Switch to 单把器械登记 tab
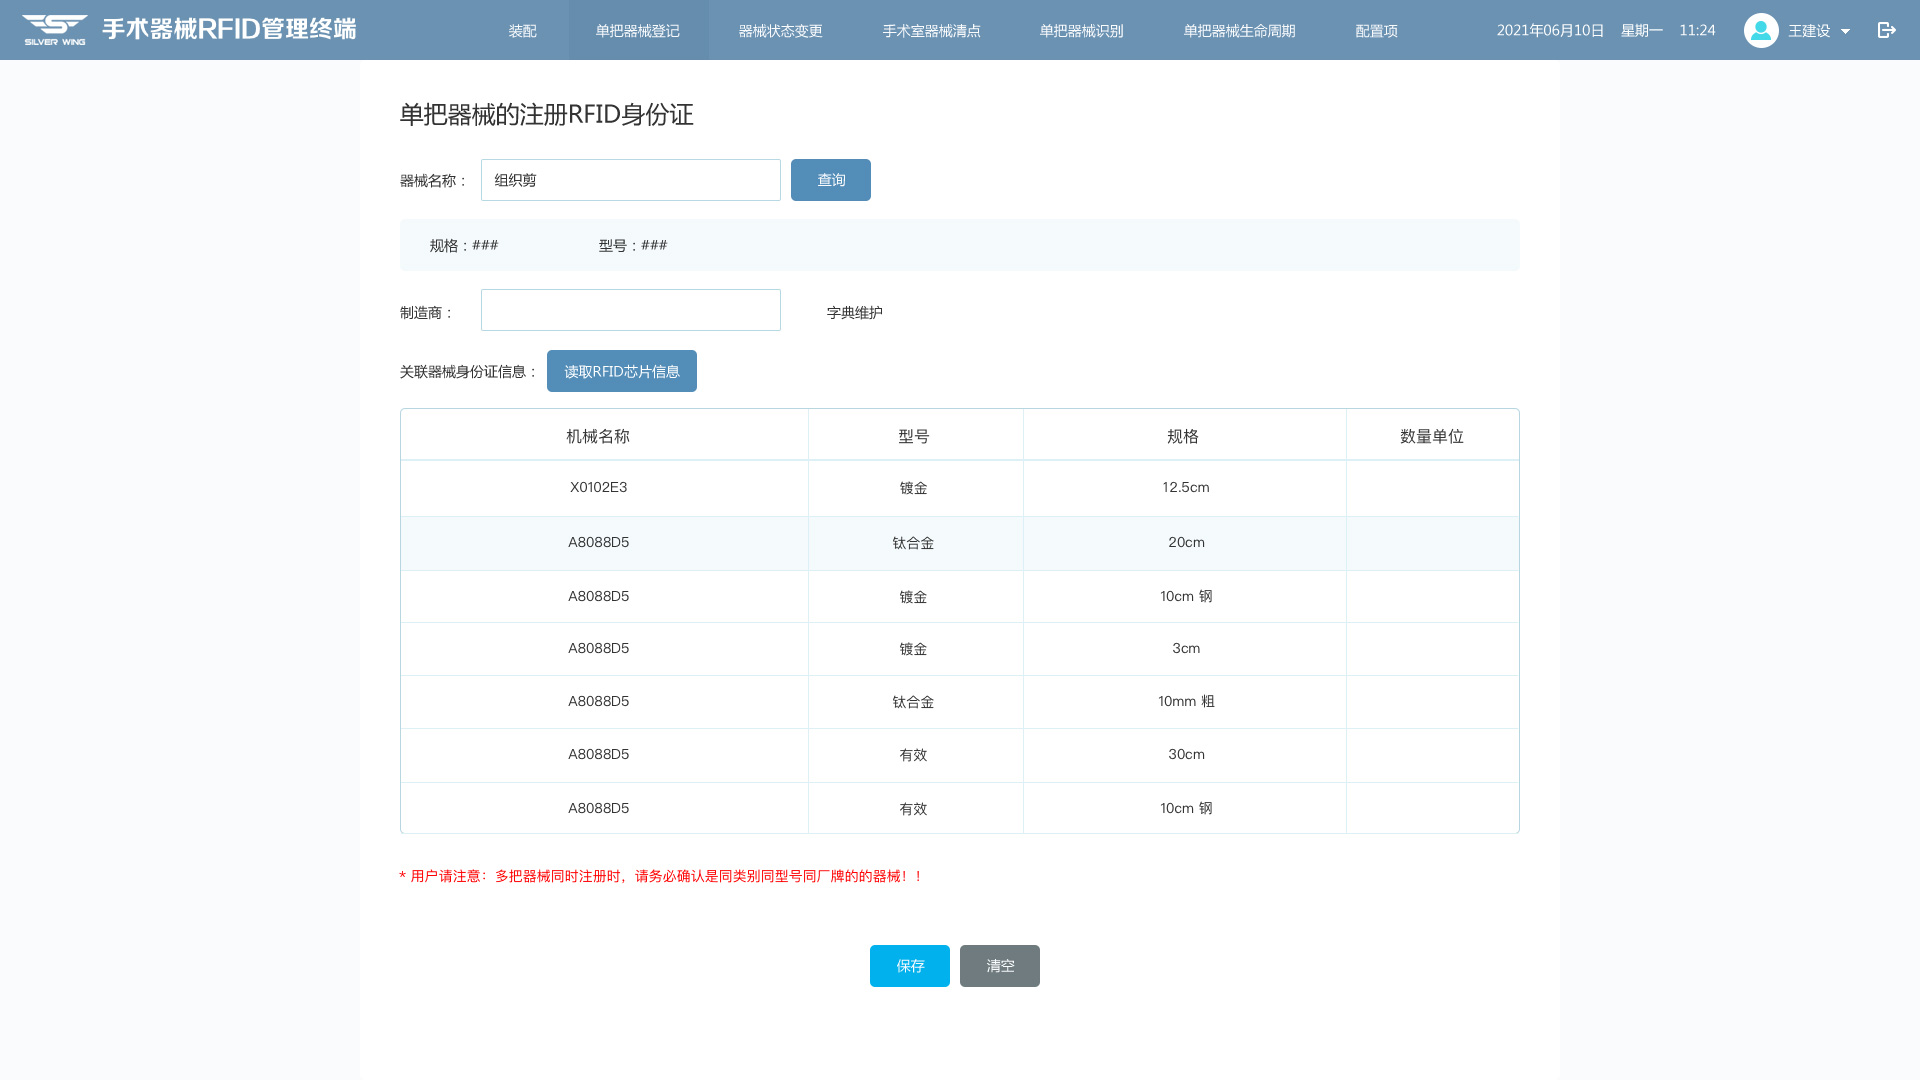1920x1080 pixels. click(x=638, y=31)
